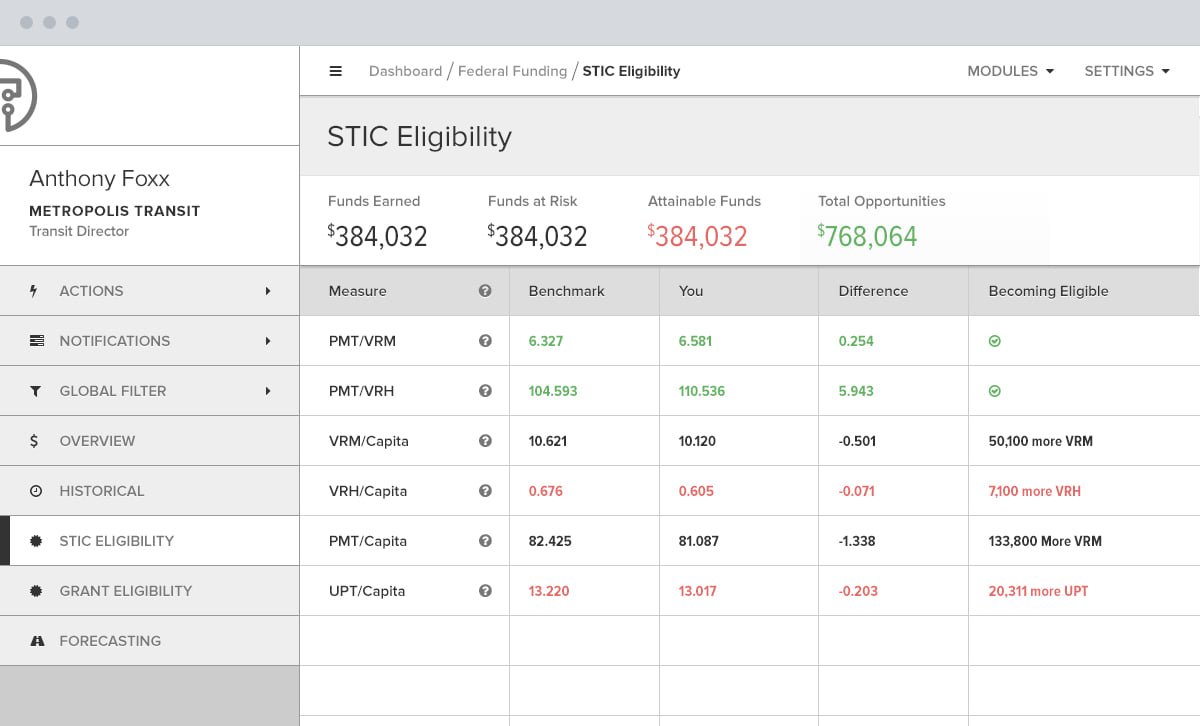Viewport: 1200px width, 726px height.
Task: Click eligible checkmark in PMT/VRM row
Action: pos(994,341)
